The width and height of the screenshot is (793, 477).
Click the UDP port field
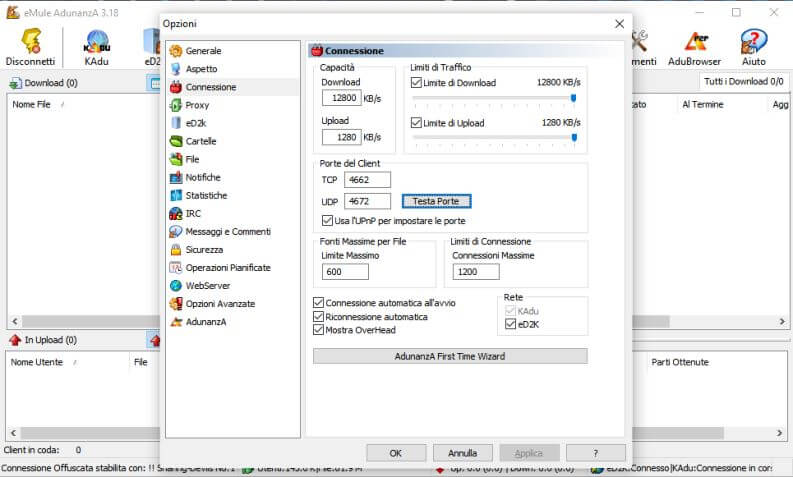pos(367,201)
